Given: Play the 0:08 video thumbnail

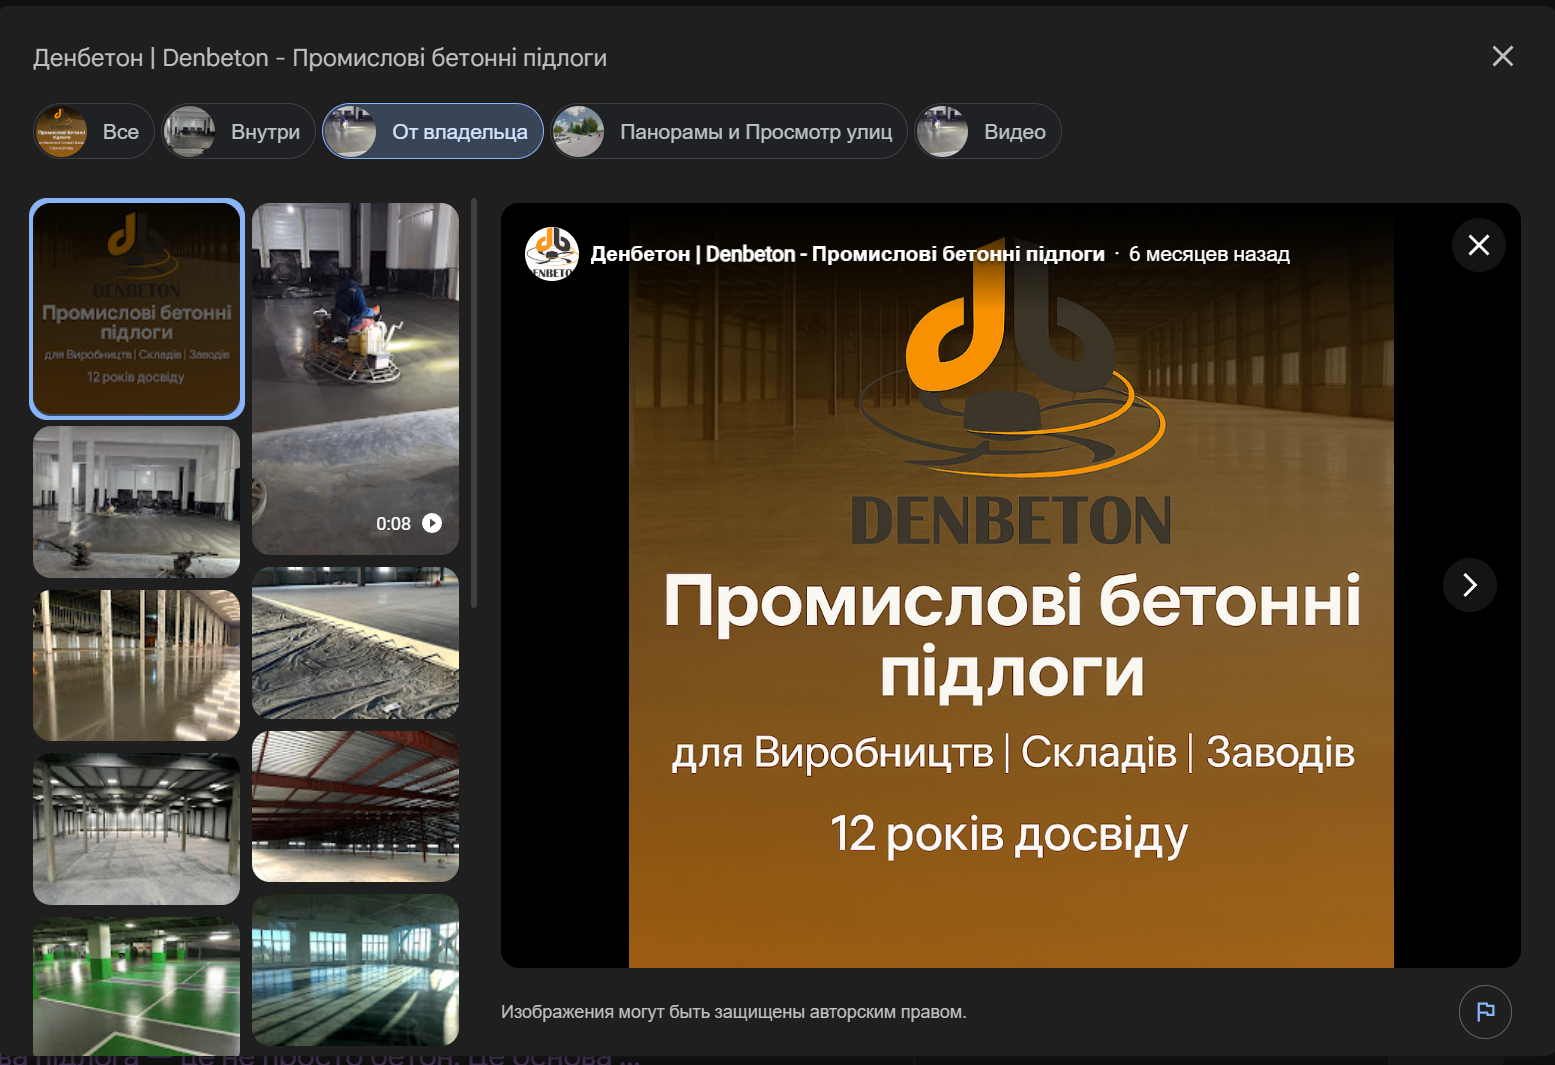Looking at the screenshot, I should (355, 378).
